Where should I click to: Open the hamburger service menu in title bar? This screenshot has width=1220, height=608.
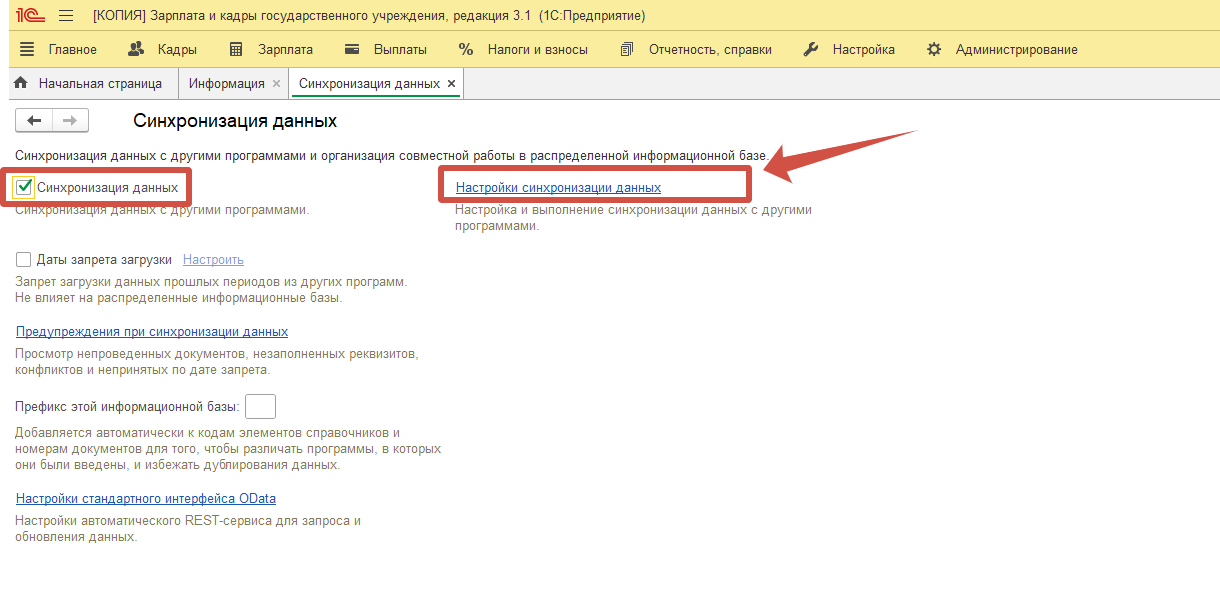tap(66, 16)
